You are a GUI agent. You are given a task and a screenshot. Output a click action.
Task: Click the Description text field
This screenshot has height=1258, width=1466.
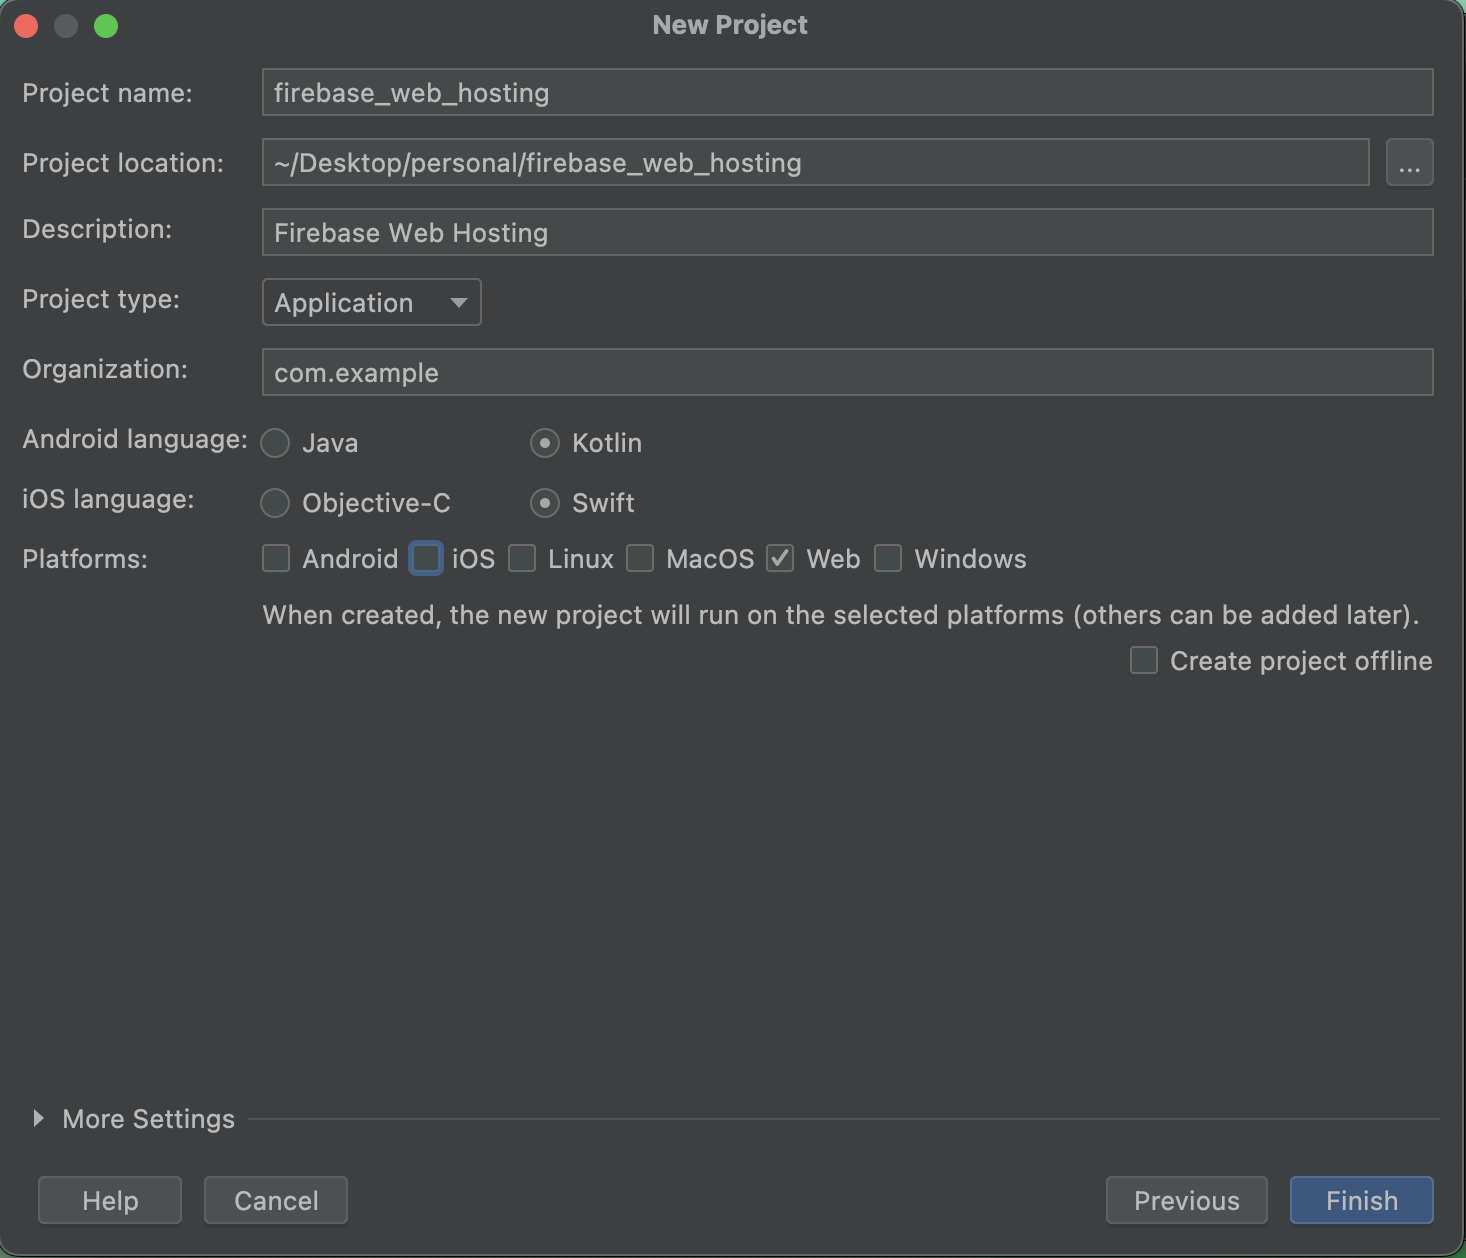pyautogui.click(x=847, y=232)
